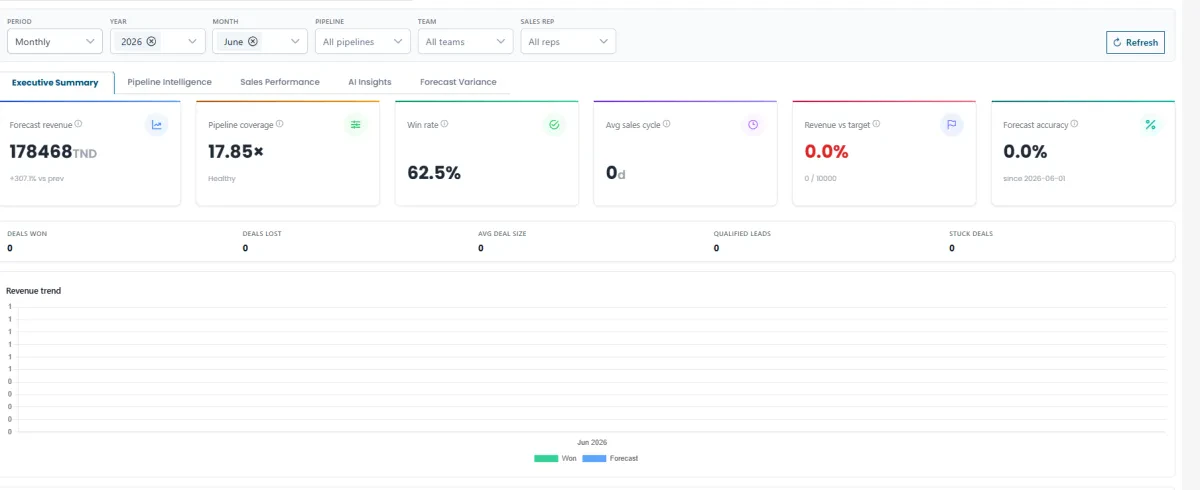
Task: Click the DEALS WON label
Action: (x=27, y=233)
